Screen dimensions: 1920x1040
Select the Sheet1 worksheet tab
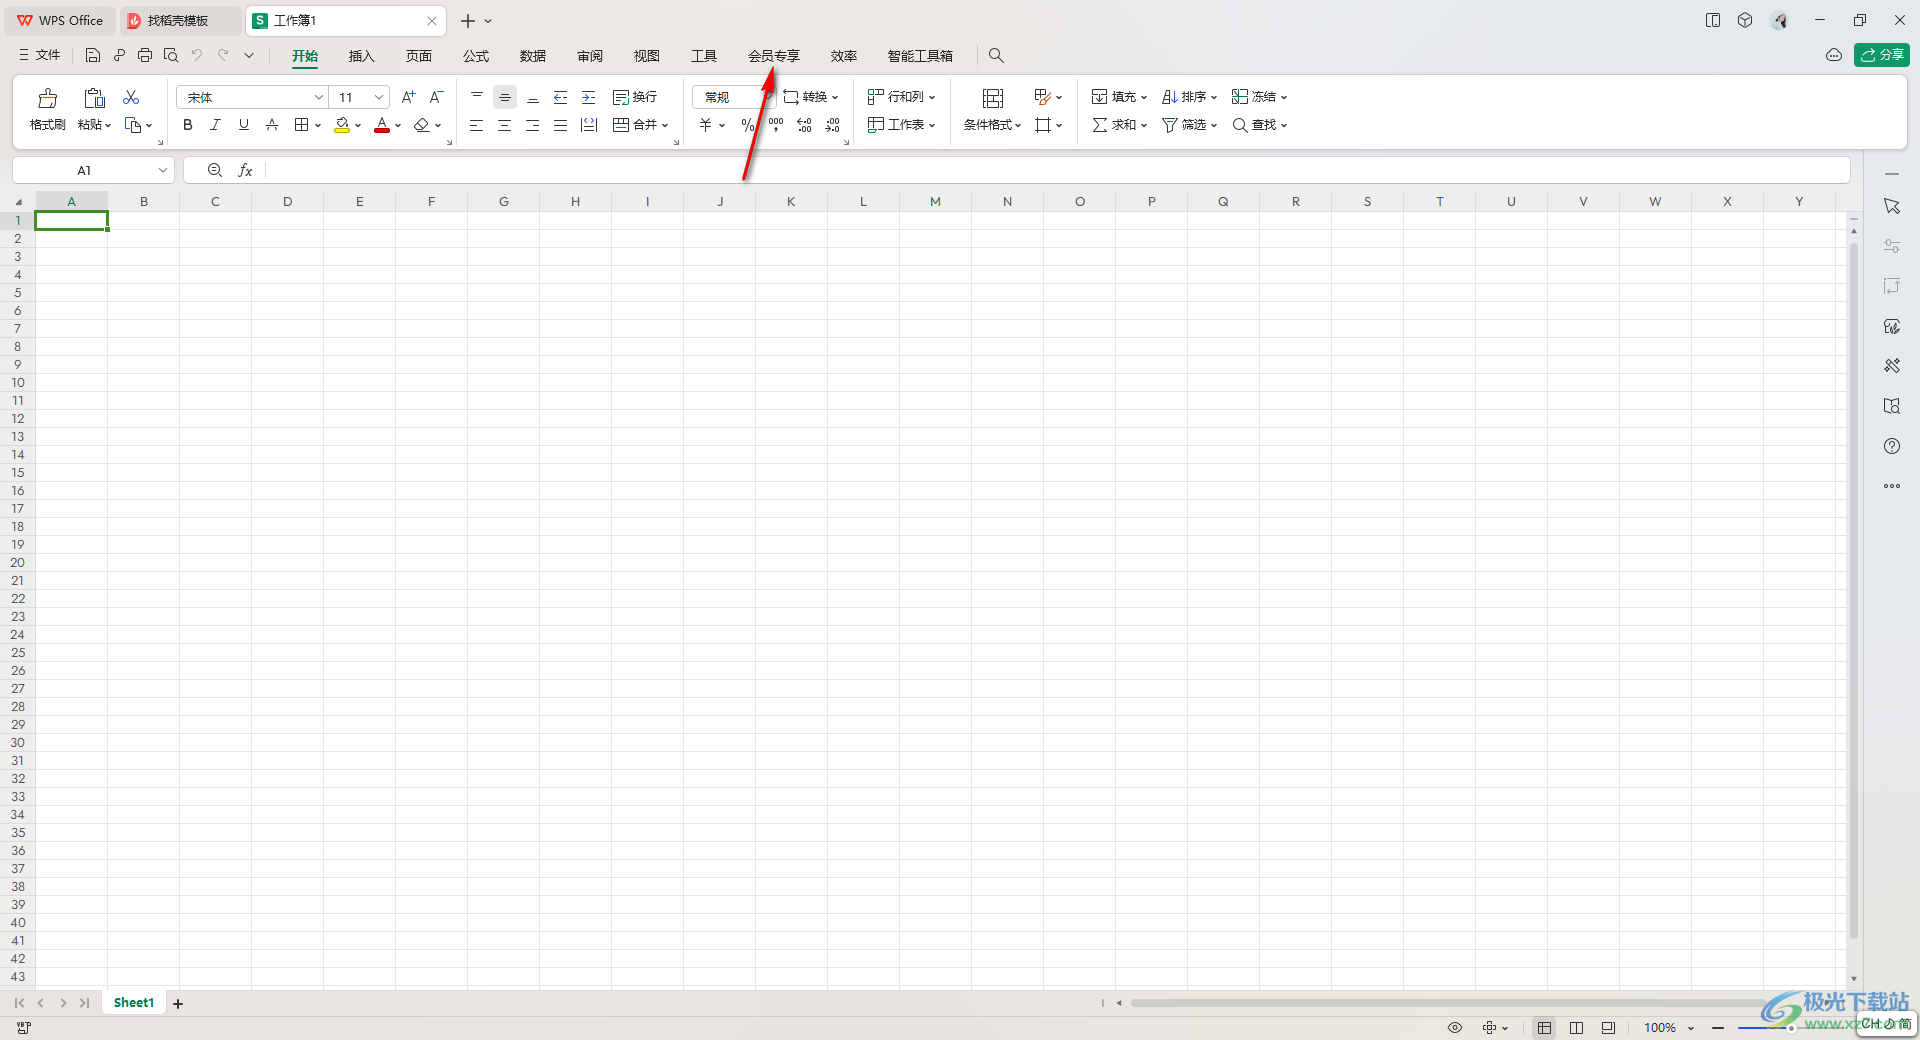[134, 1003]
